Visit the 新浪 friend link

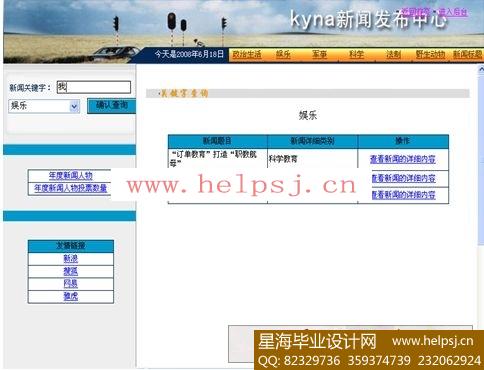pyautogui.click(x=71, y=258)
